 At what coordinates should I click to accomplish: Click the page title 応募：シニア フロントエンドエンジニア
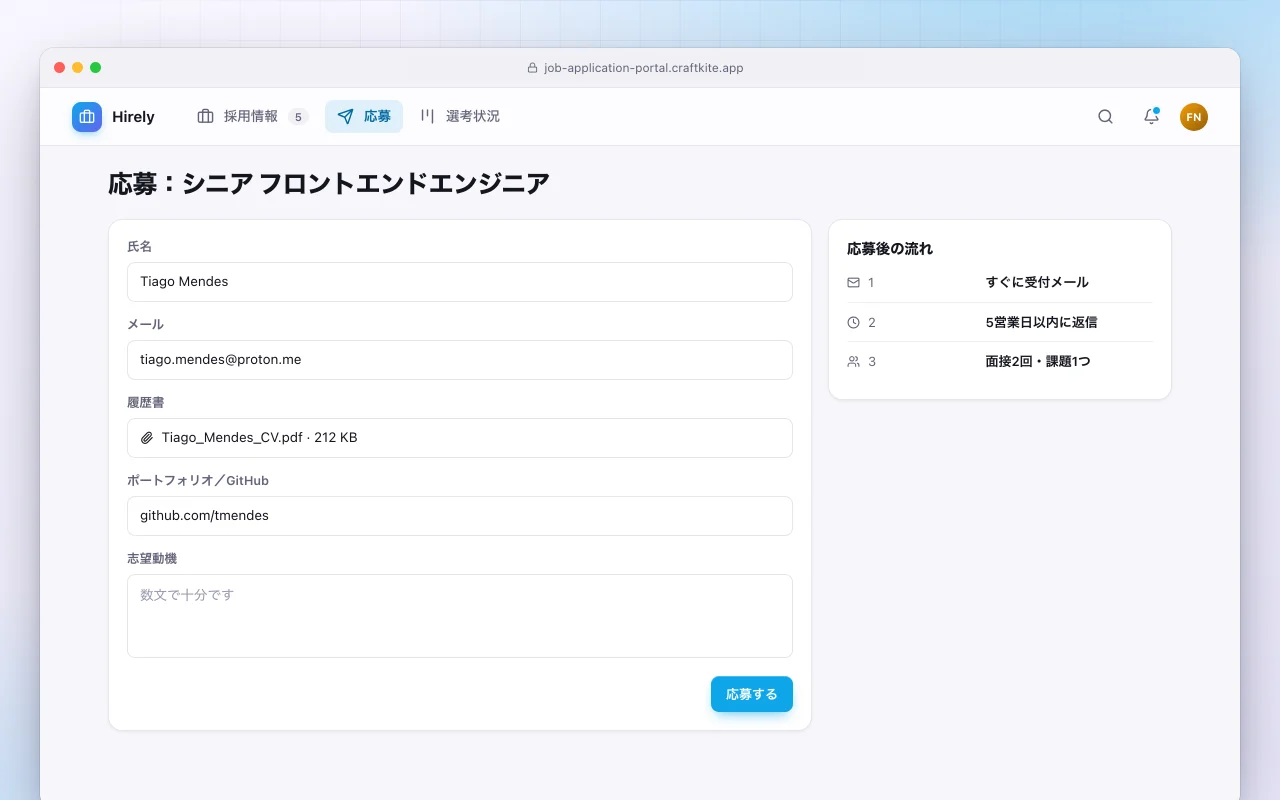pos(329,184)
